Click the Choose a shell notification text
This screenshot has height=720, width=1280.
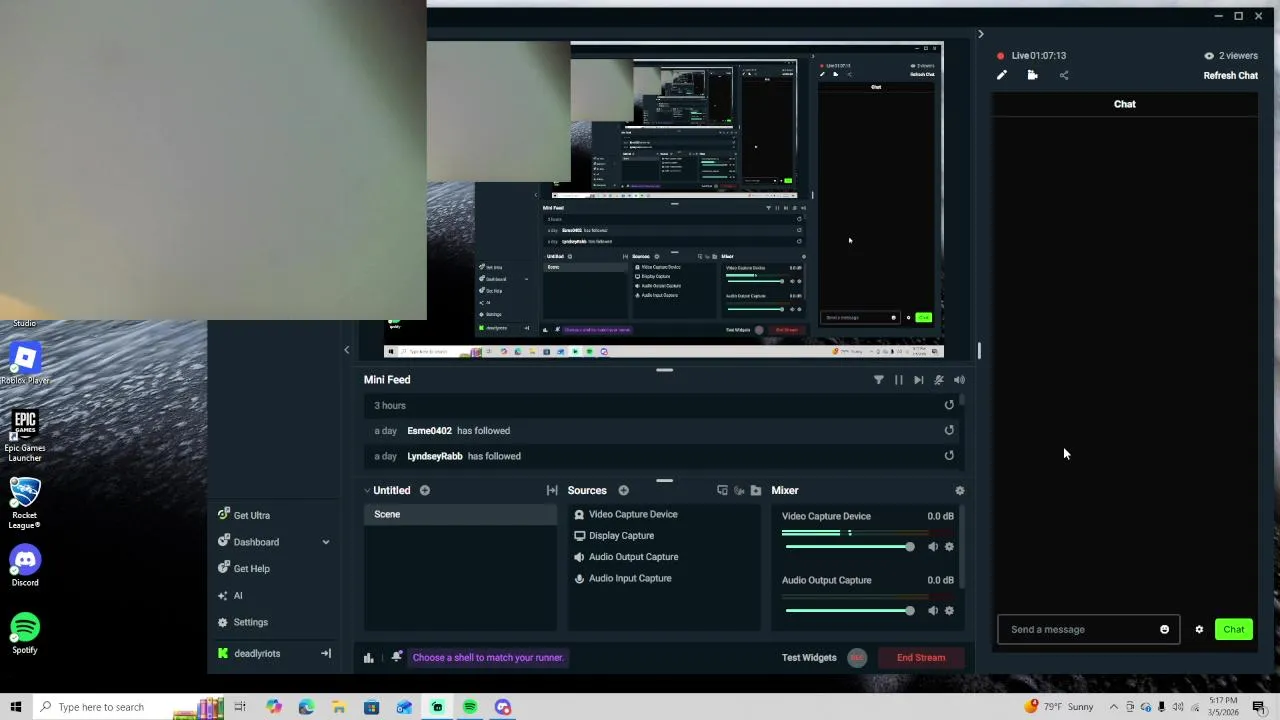488,657
